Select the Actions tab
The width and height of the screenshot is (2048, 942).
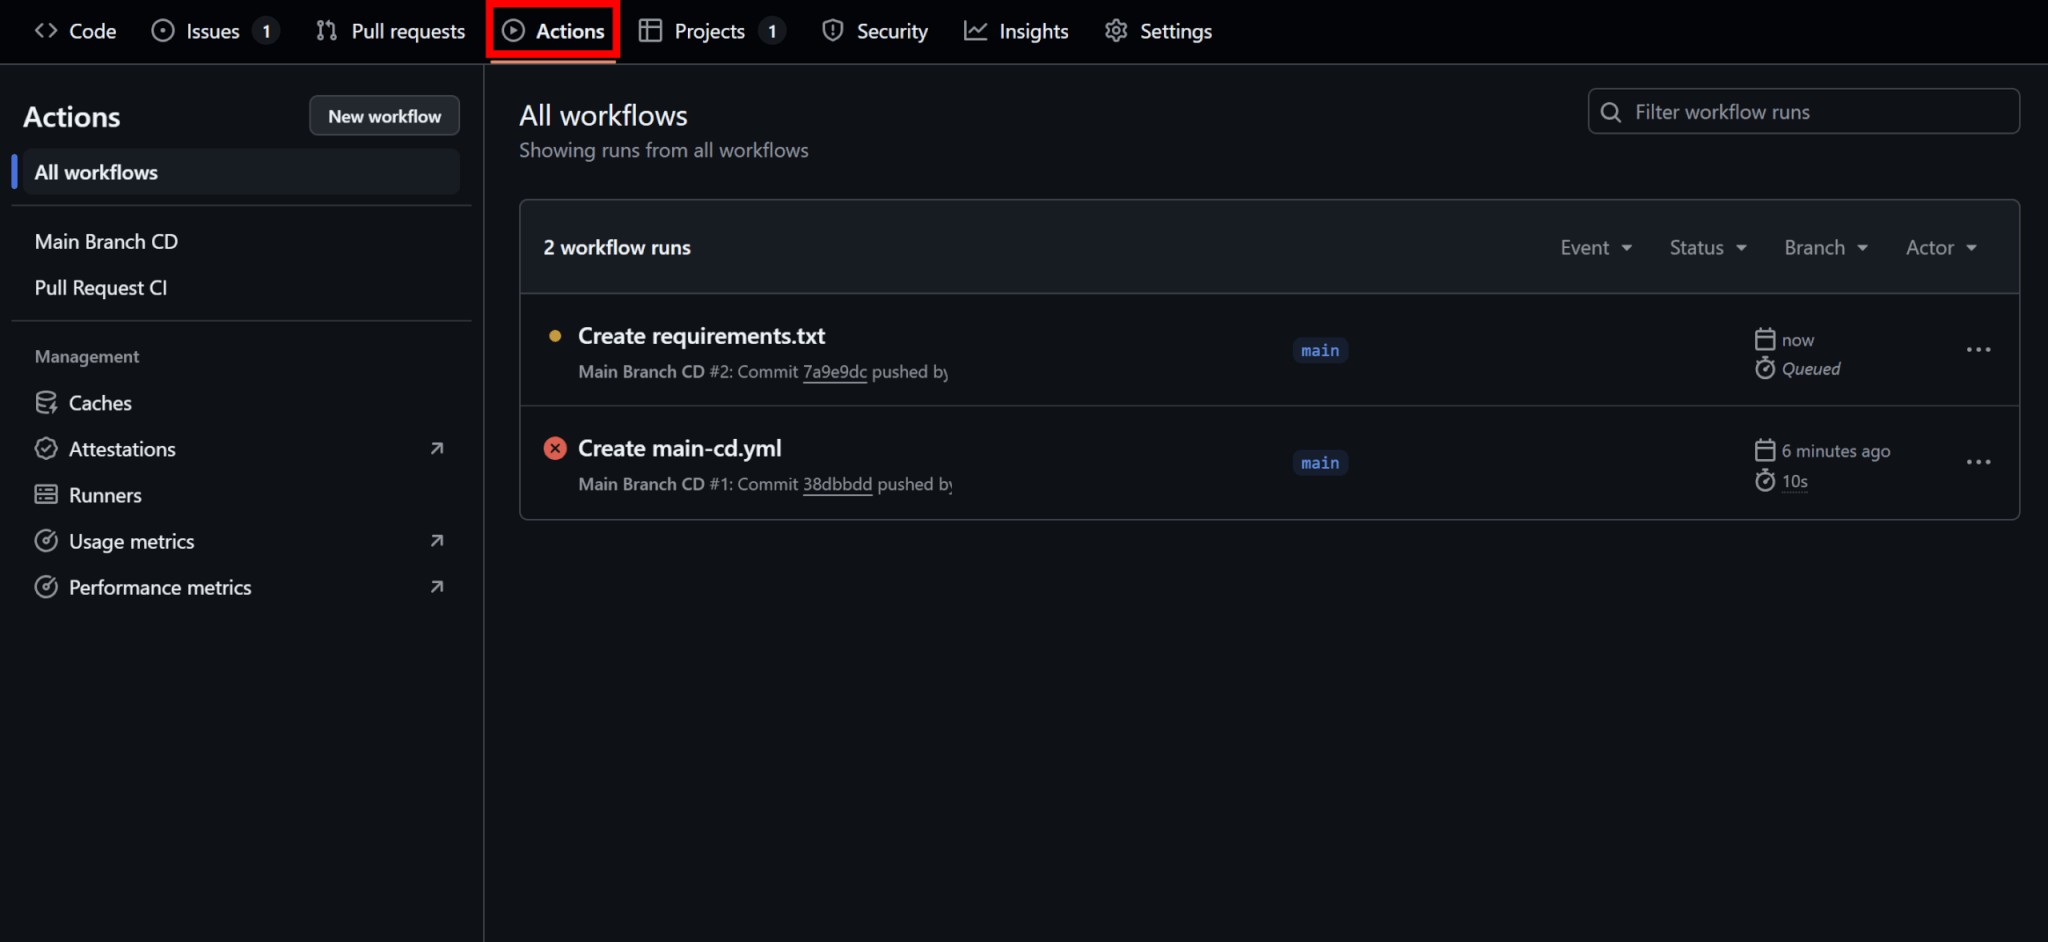click(x=553, y=31)
